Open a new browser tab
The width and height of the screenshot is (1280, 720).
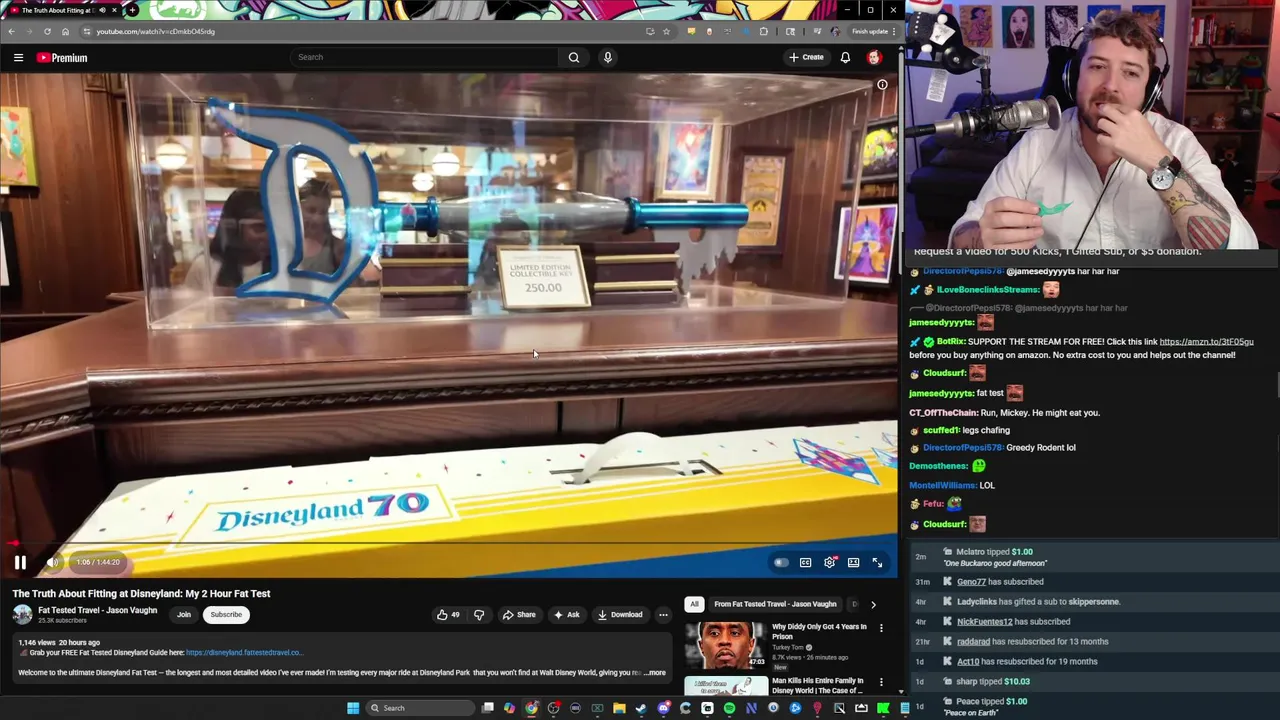132,10
